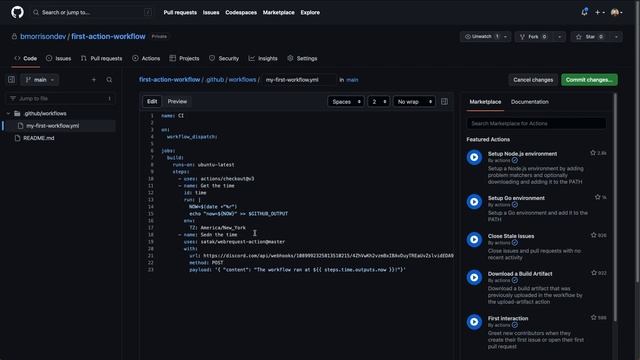Click the Download a Build Artifact action icon
Screen dimensions: 640x360
click(x=474, y=278)
